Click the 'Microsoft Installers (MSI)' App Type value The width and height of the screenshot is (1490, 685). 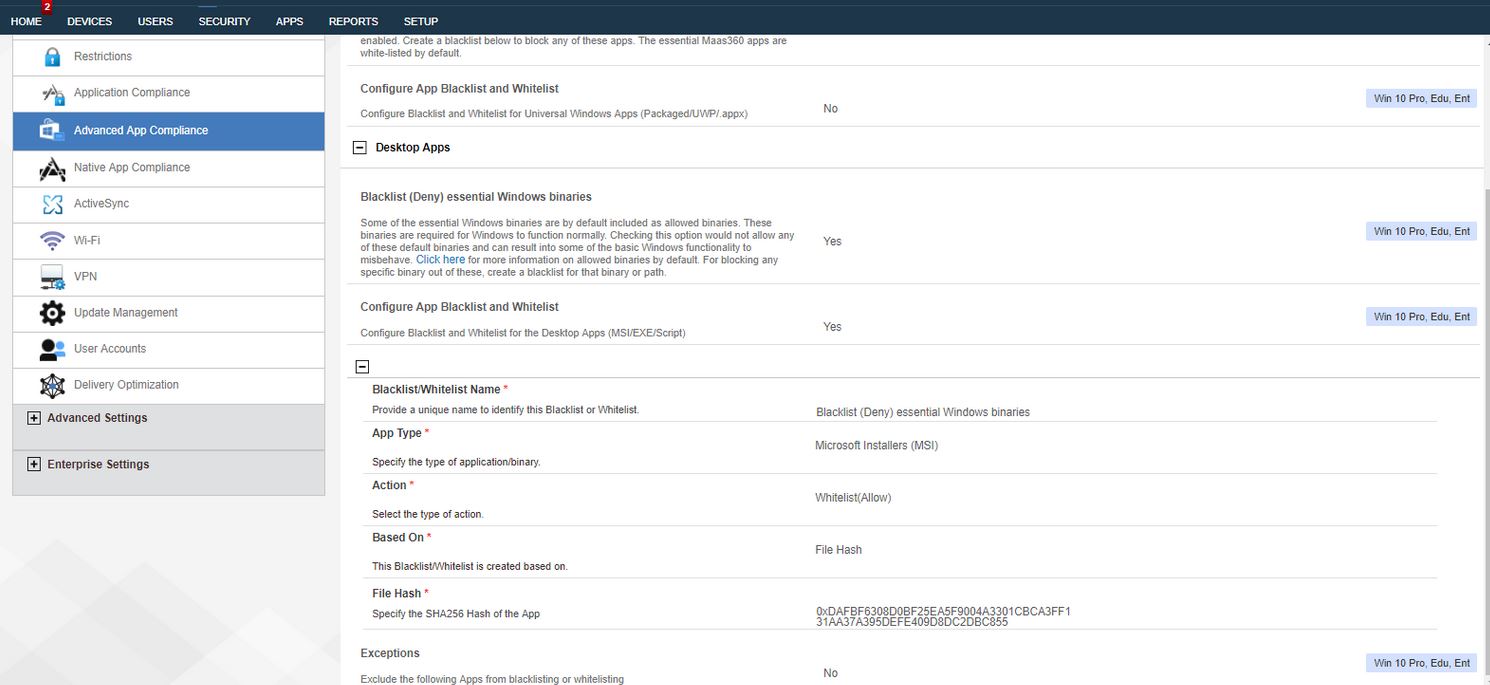tap(877, 446)
